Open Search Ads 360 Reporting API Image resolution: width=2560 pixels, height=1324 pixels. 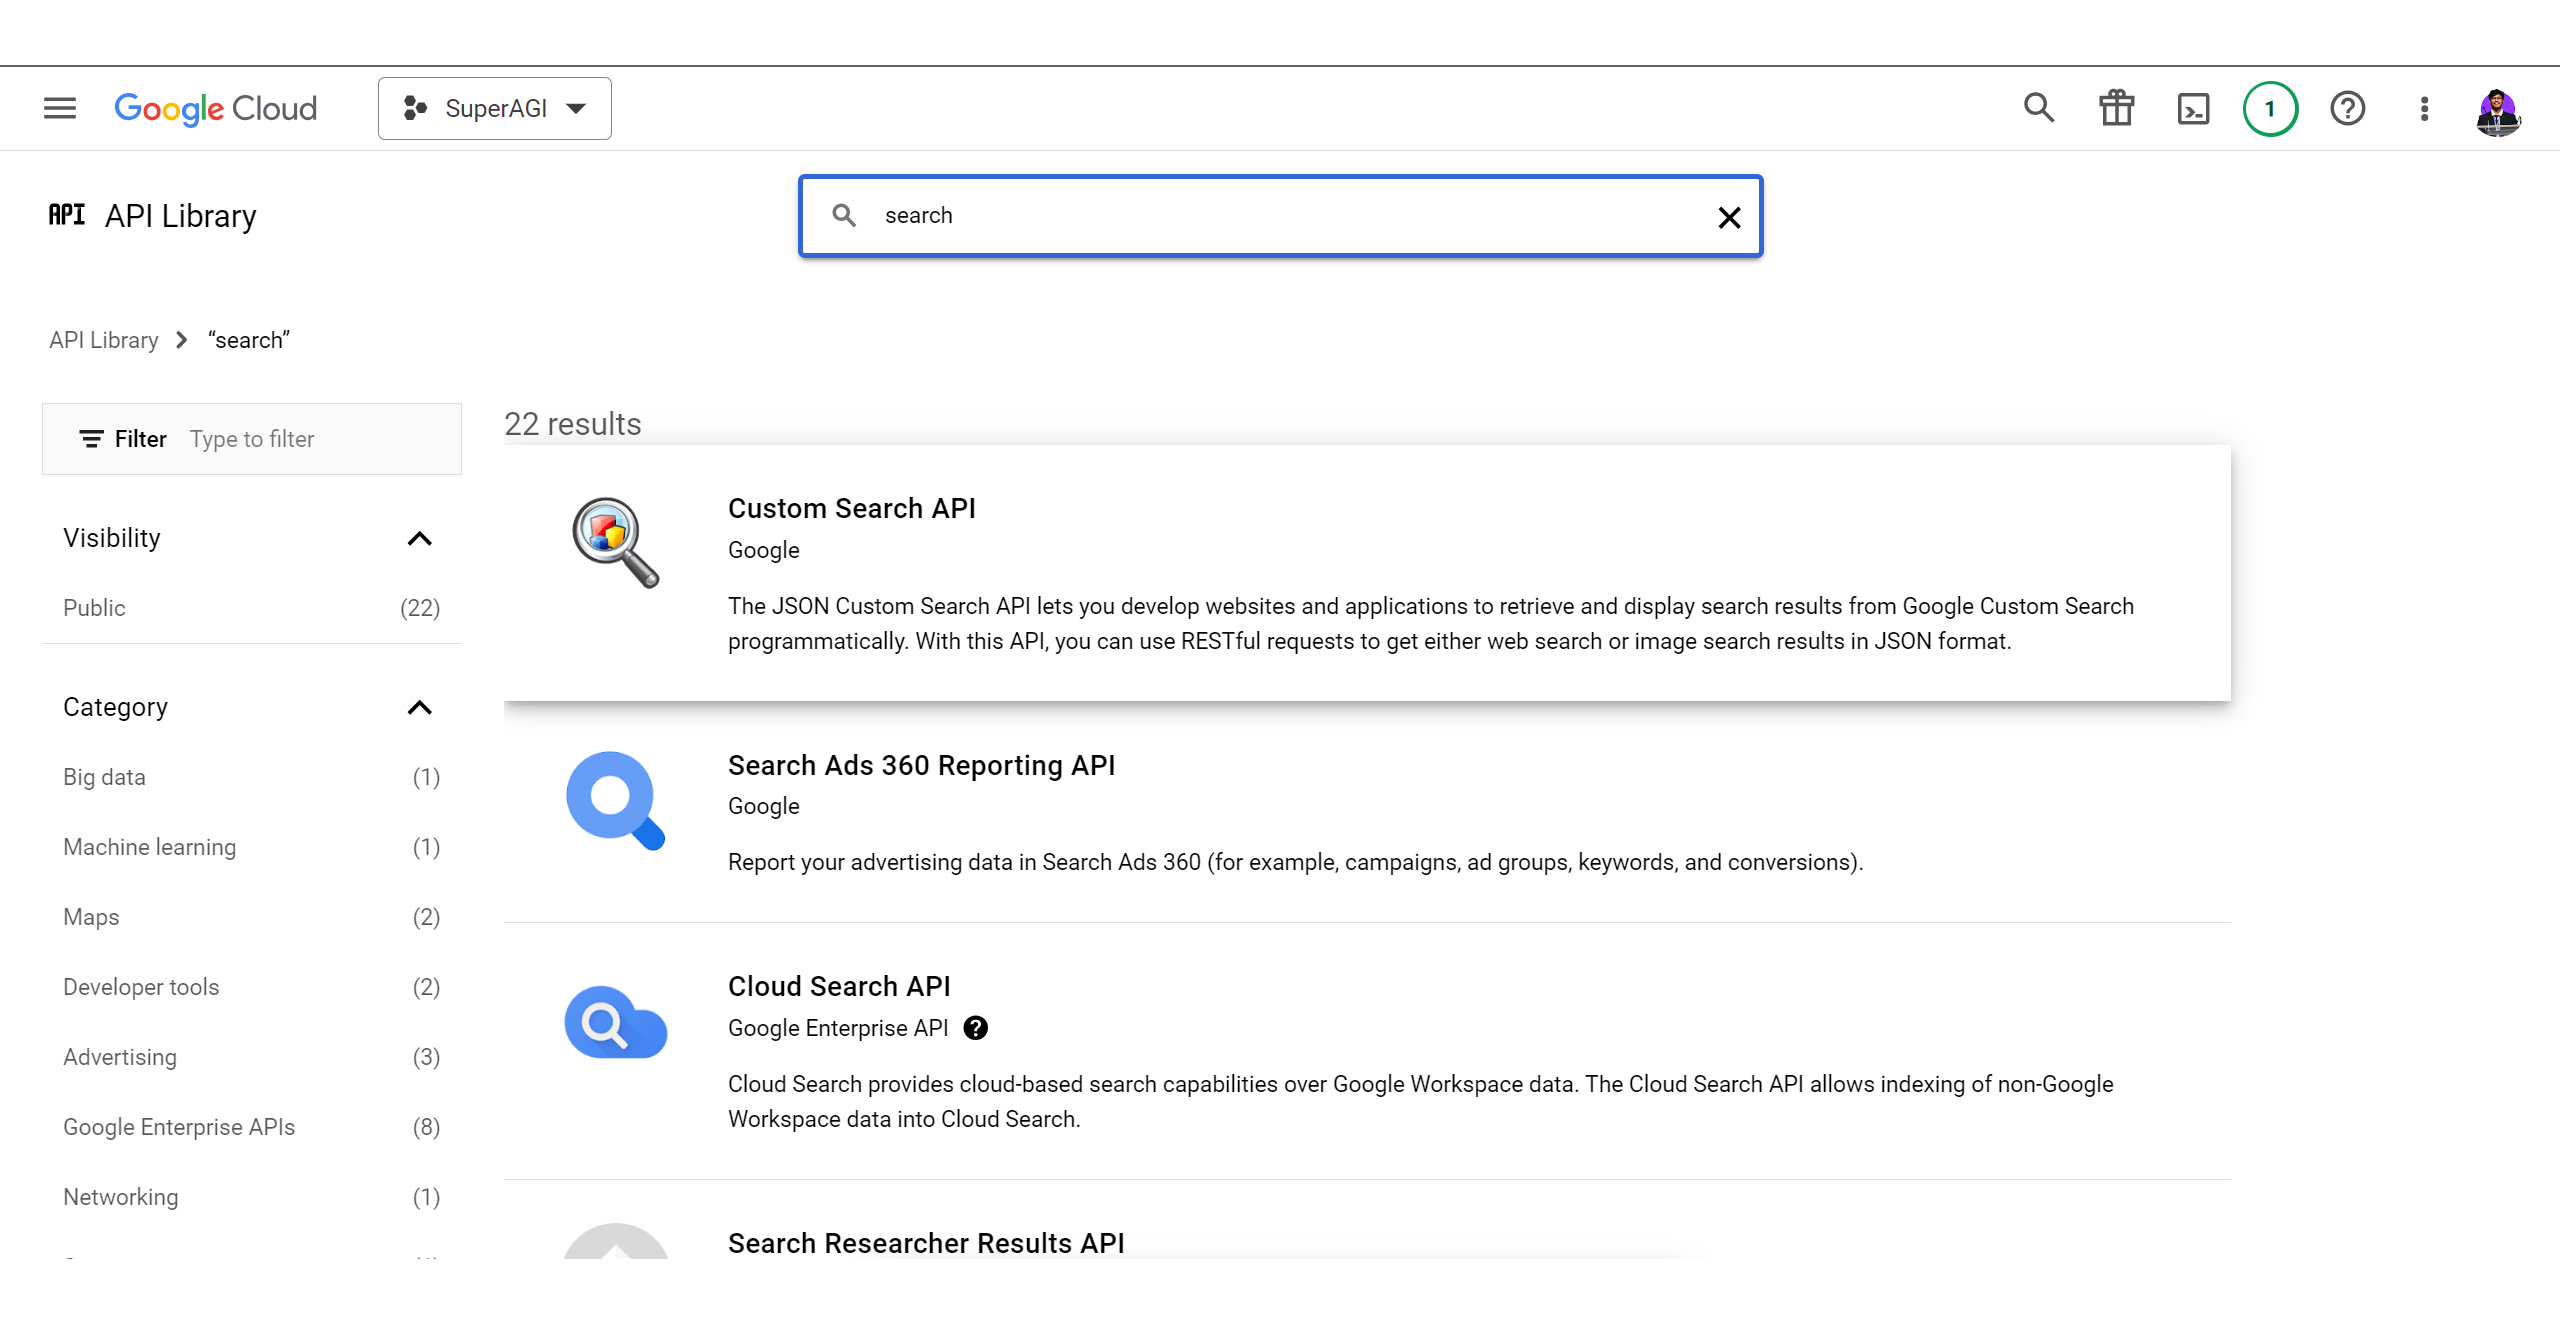point(921,765)
